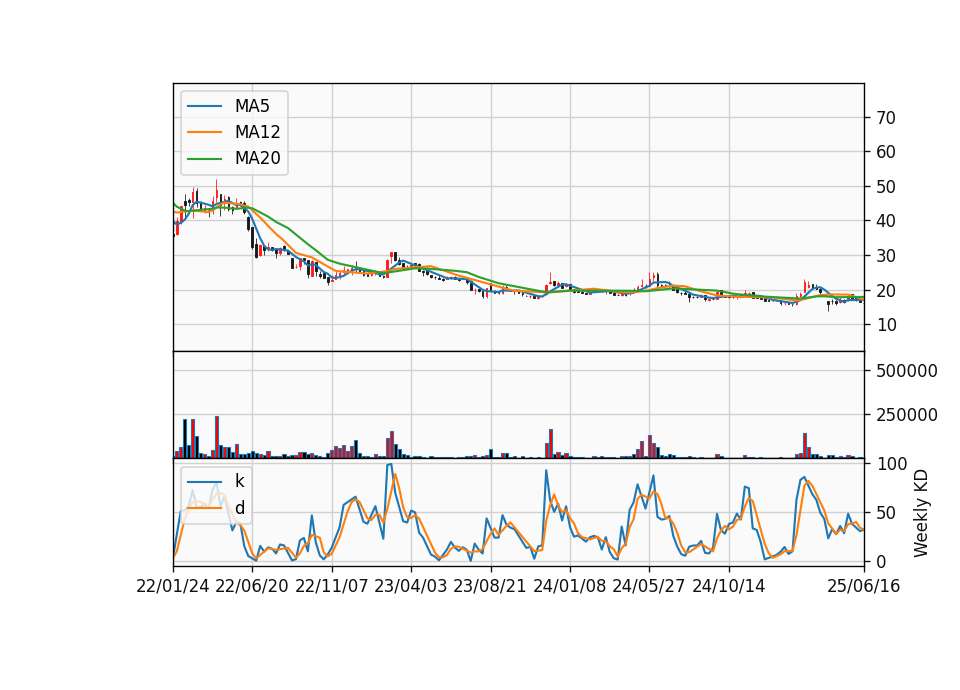Click the Weekly KD axis title
This screenshot has width=960, height=690.
point(921,513)
